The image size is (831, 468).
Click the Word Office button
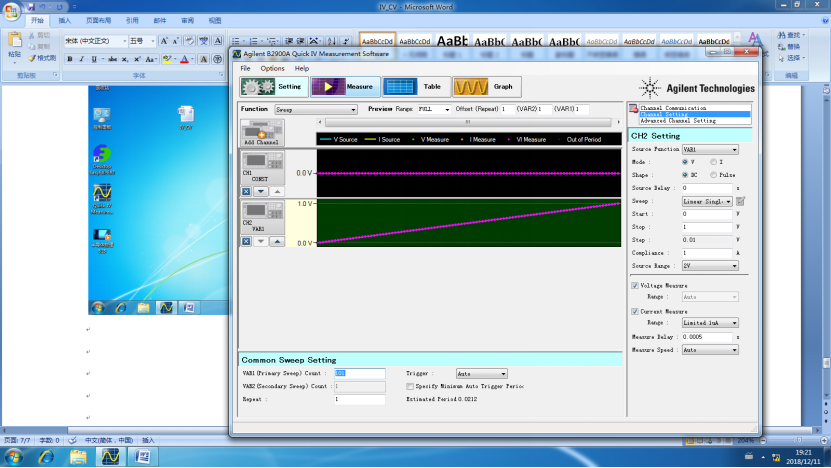12,11
